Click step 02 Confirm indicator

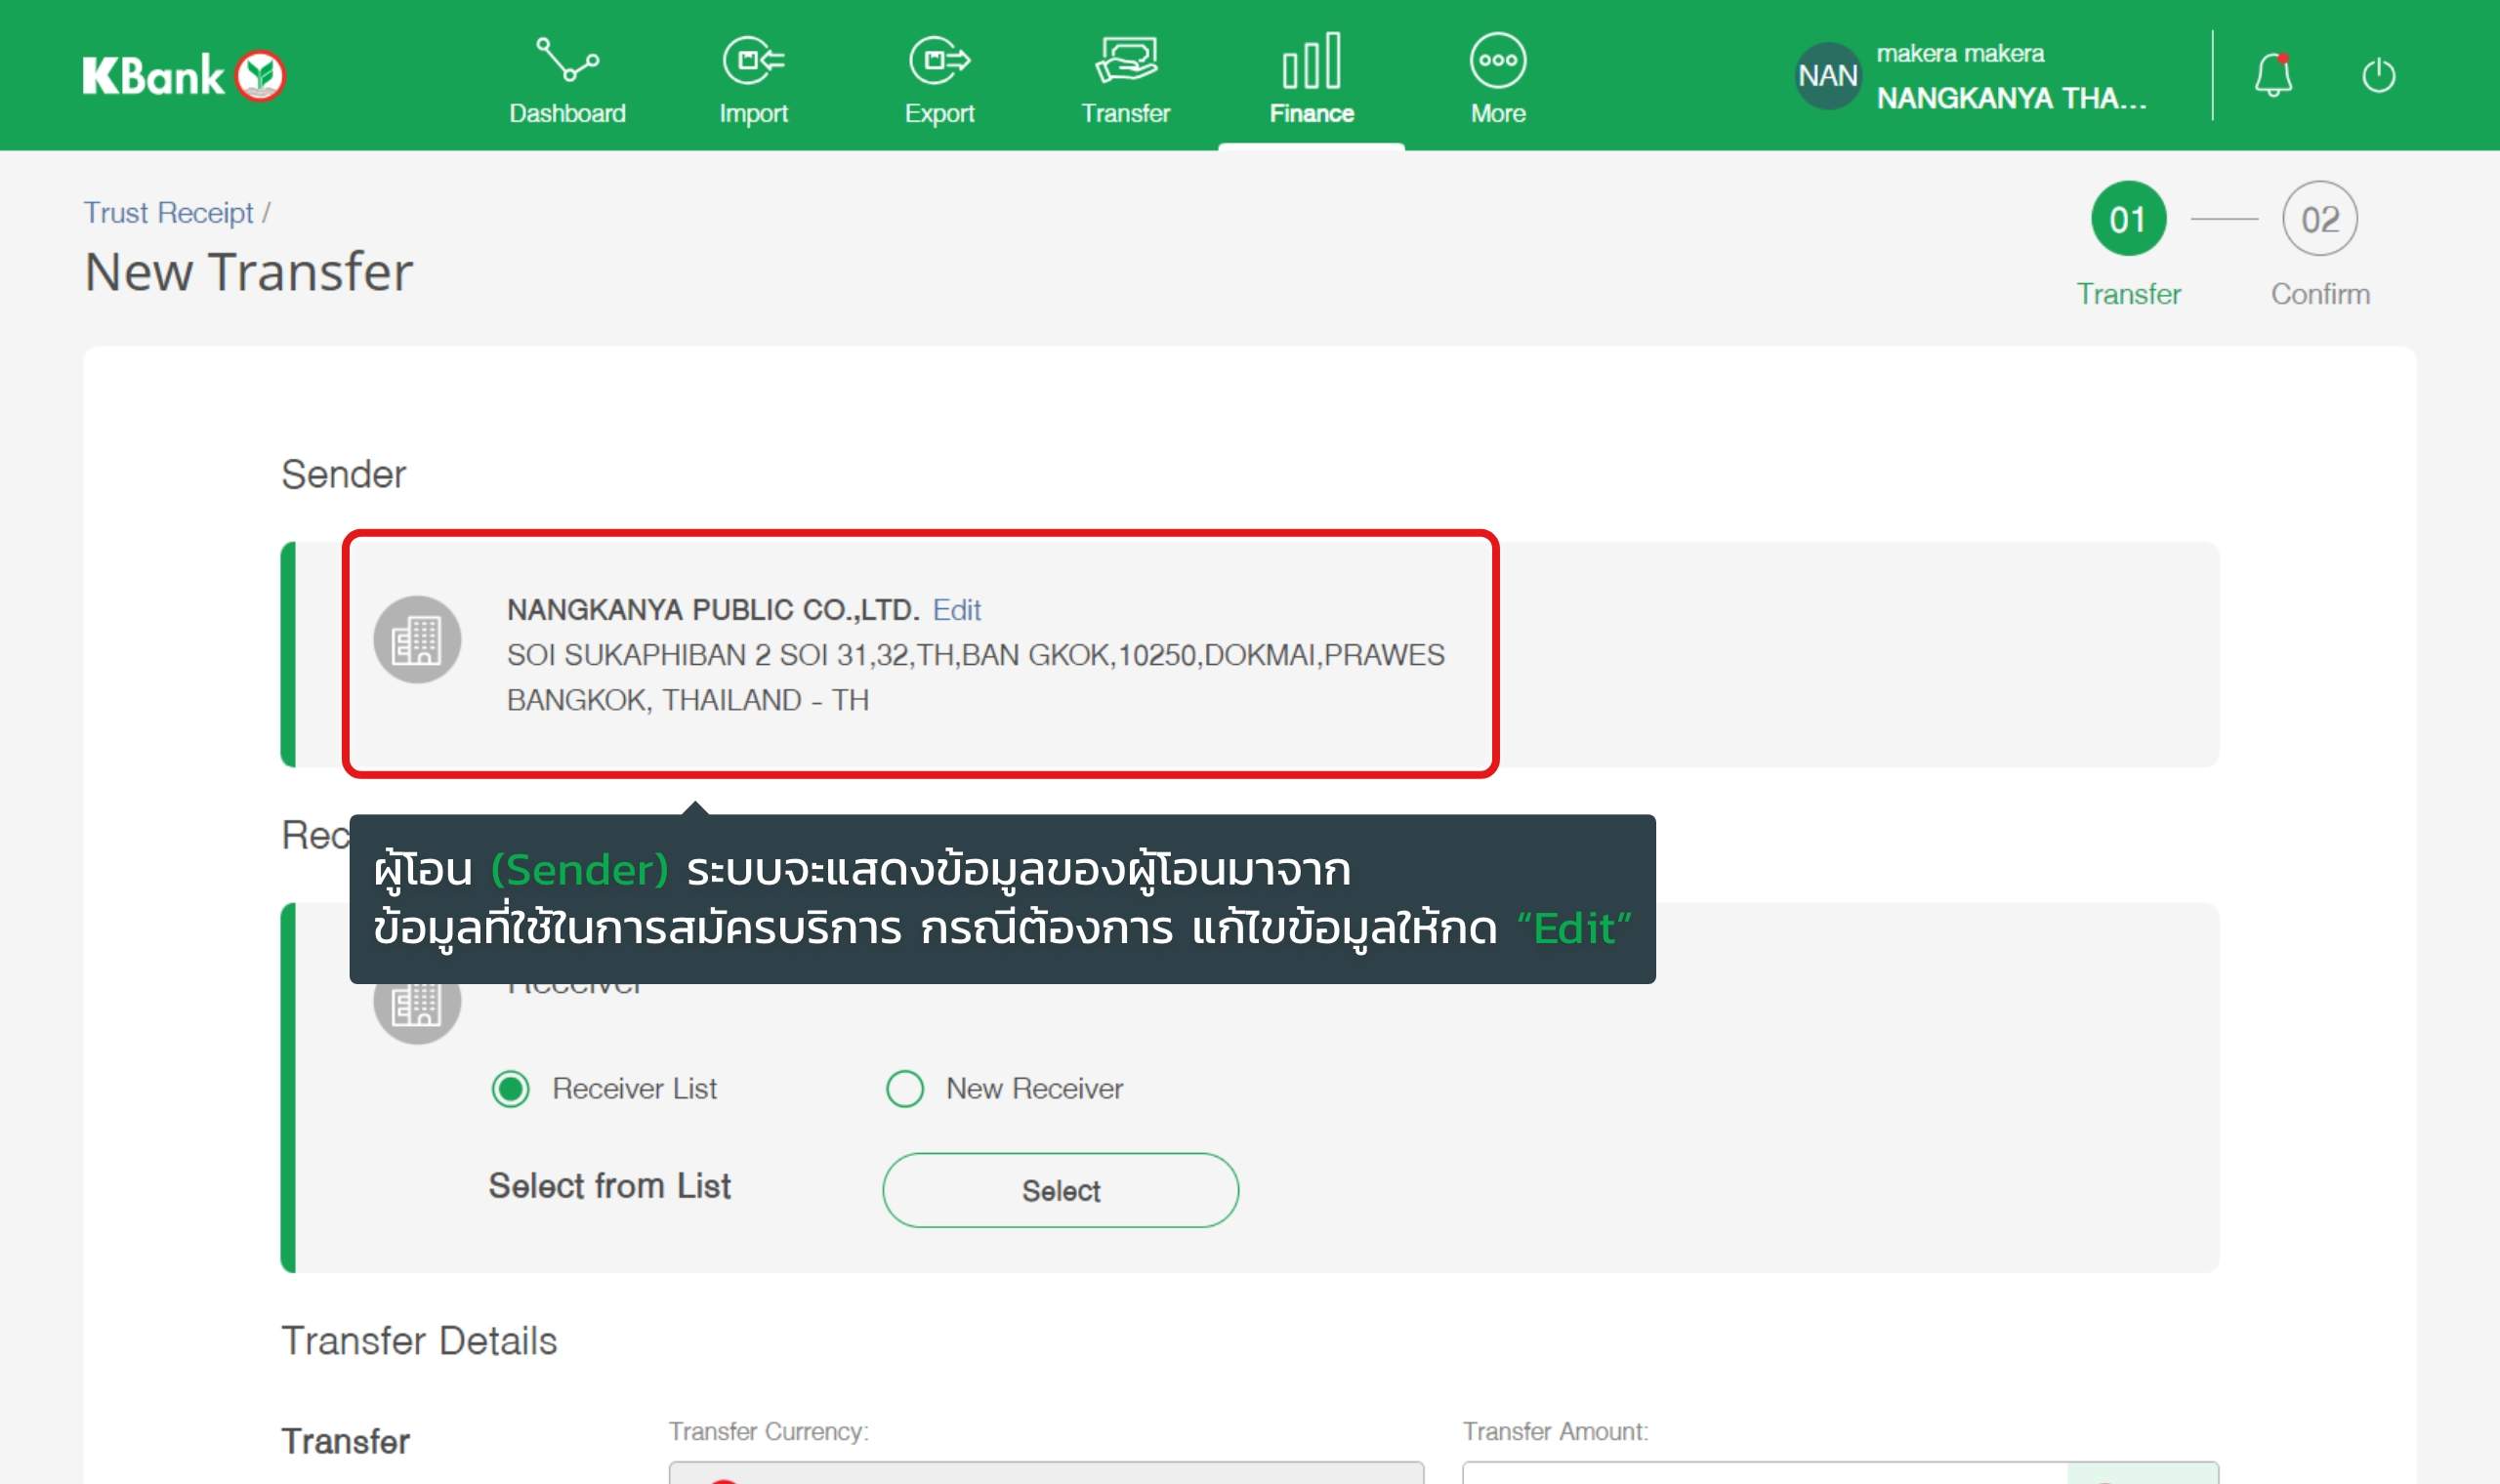(x=2319, y=219)
